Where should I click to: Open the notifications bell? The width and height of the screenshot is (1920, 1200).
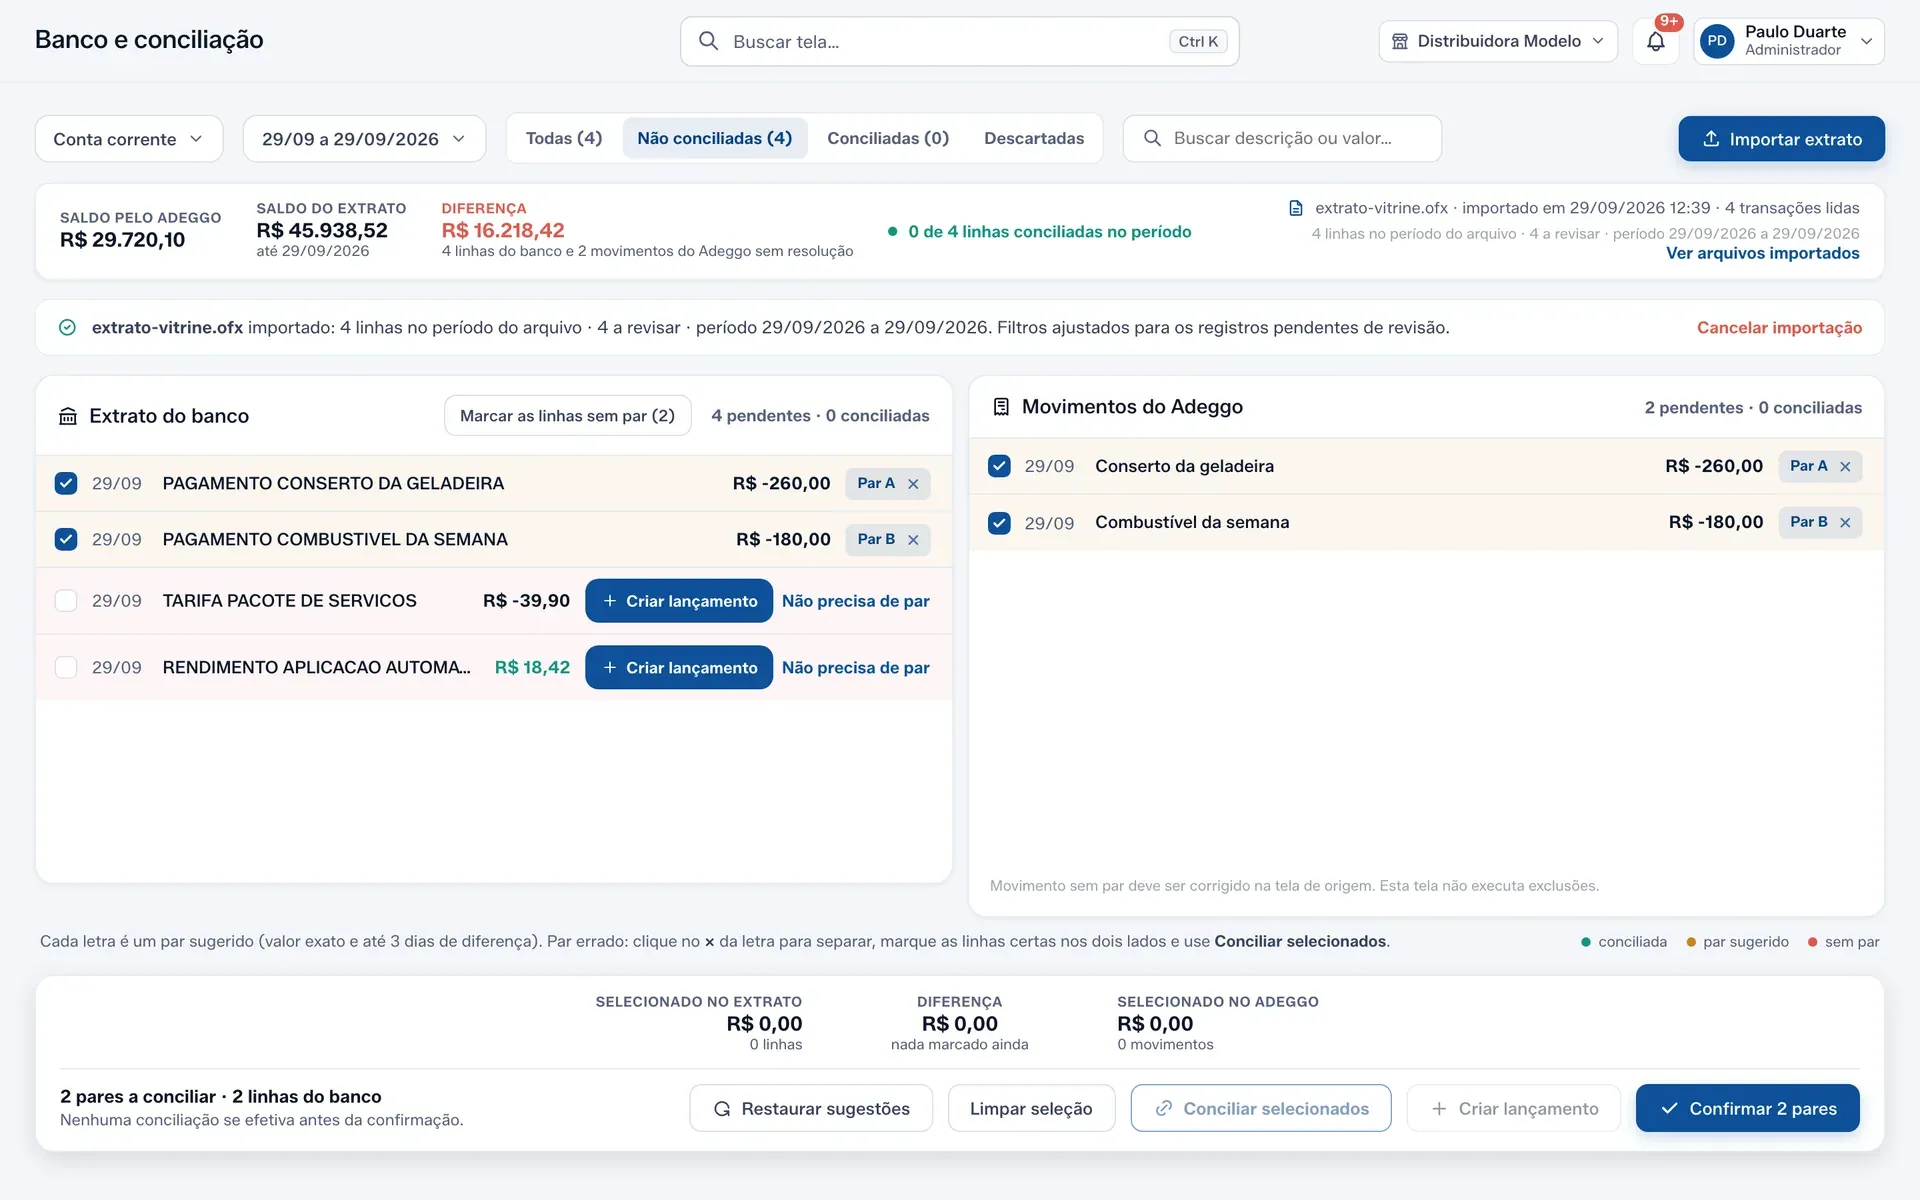(1655, 41)
